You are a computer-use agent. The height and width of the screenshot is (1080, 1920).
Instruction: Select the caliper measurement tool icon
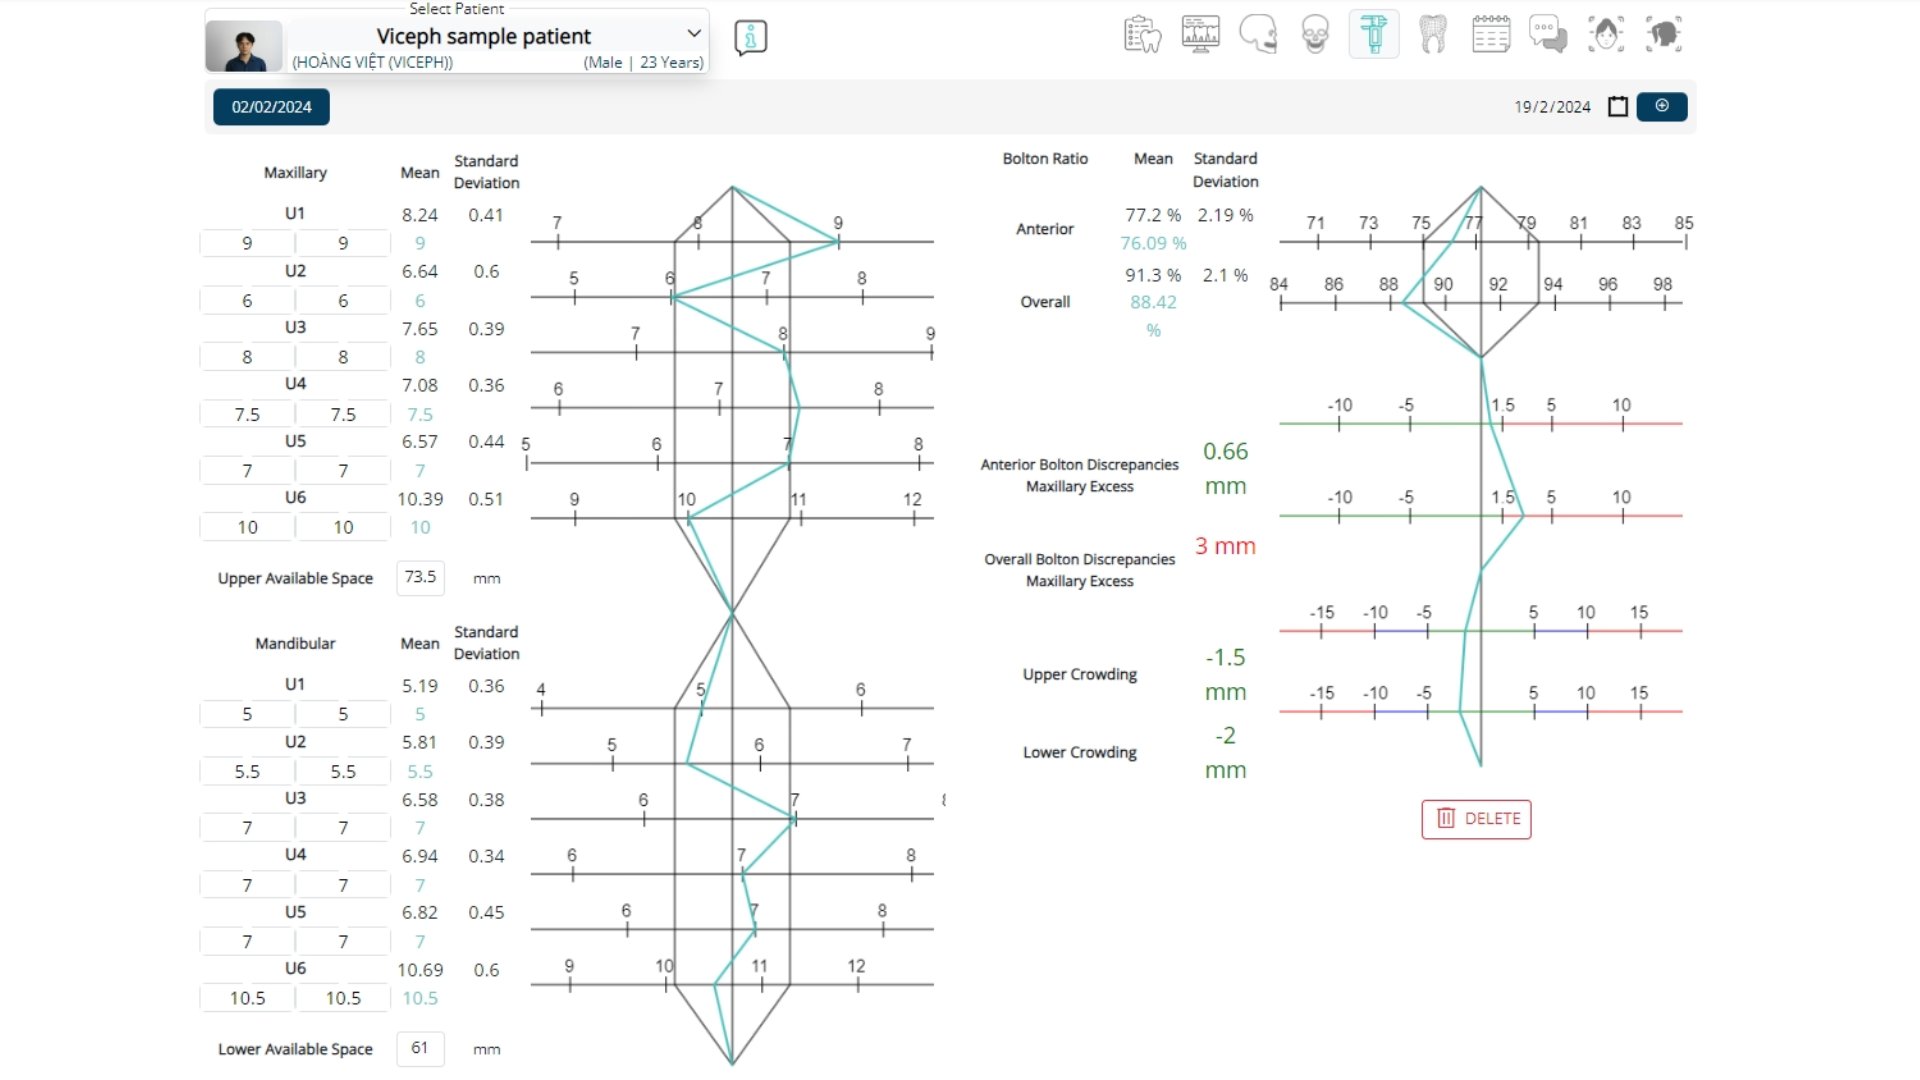1373,34
